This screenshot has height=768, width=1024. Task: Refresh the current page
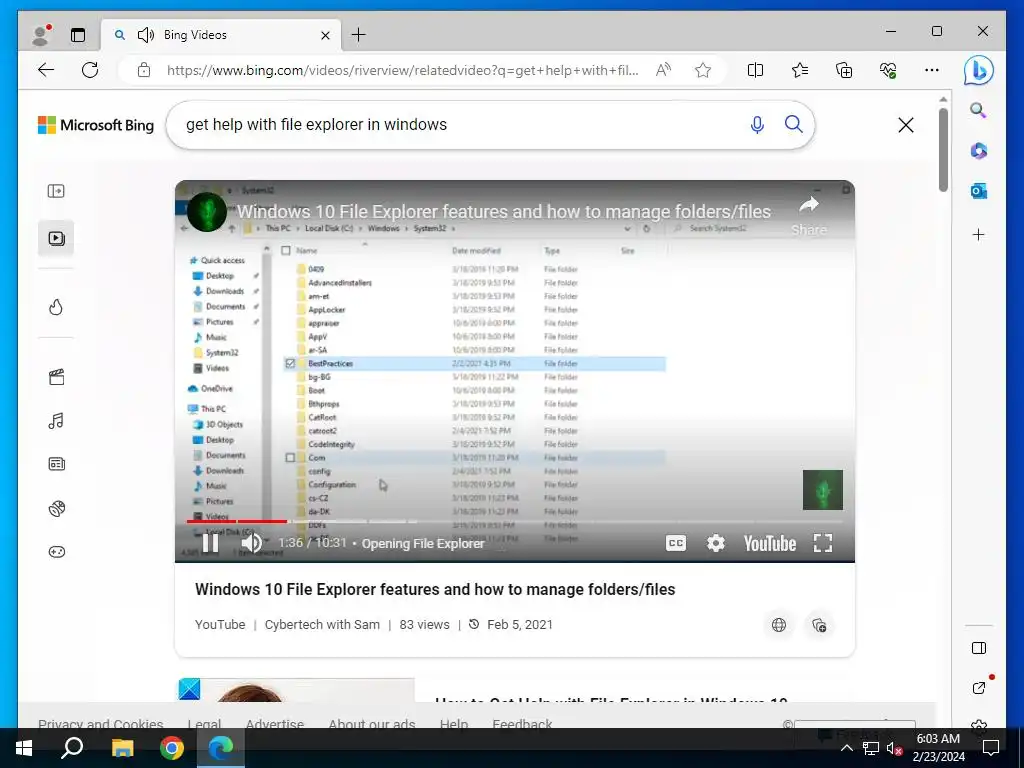click(90, 70)
